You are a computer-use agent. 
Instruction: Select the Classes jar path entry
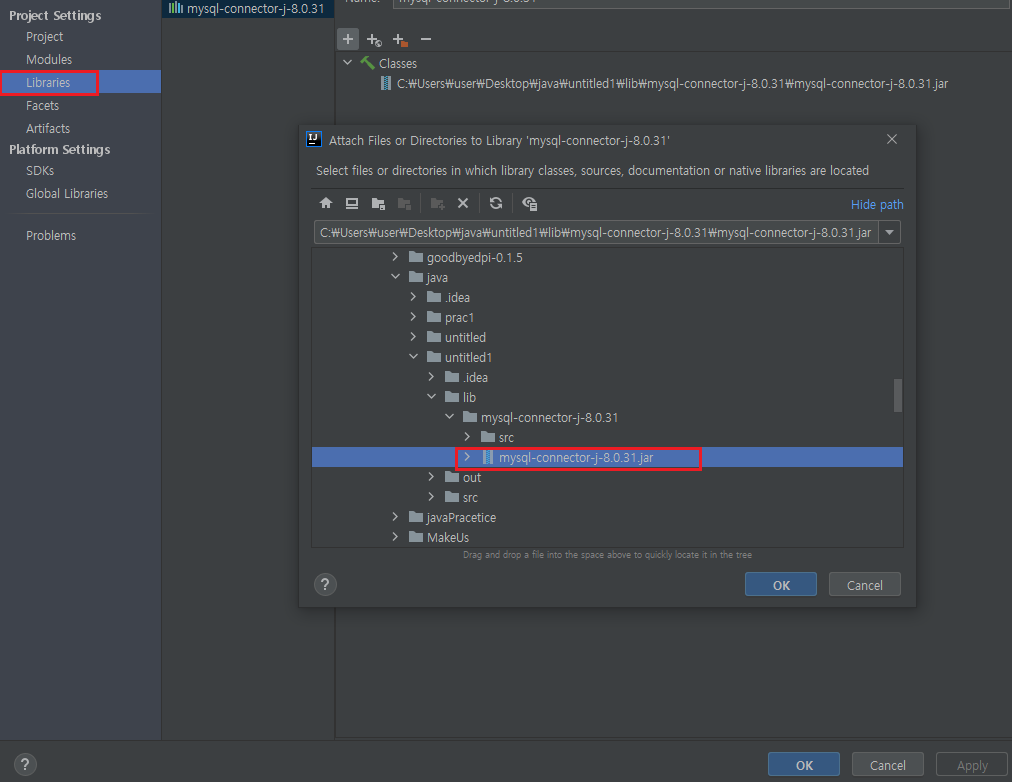point(673,83)
